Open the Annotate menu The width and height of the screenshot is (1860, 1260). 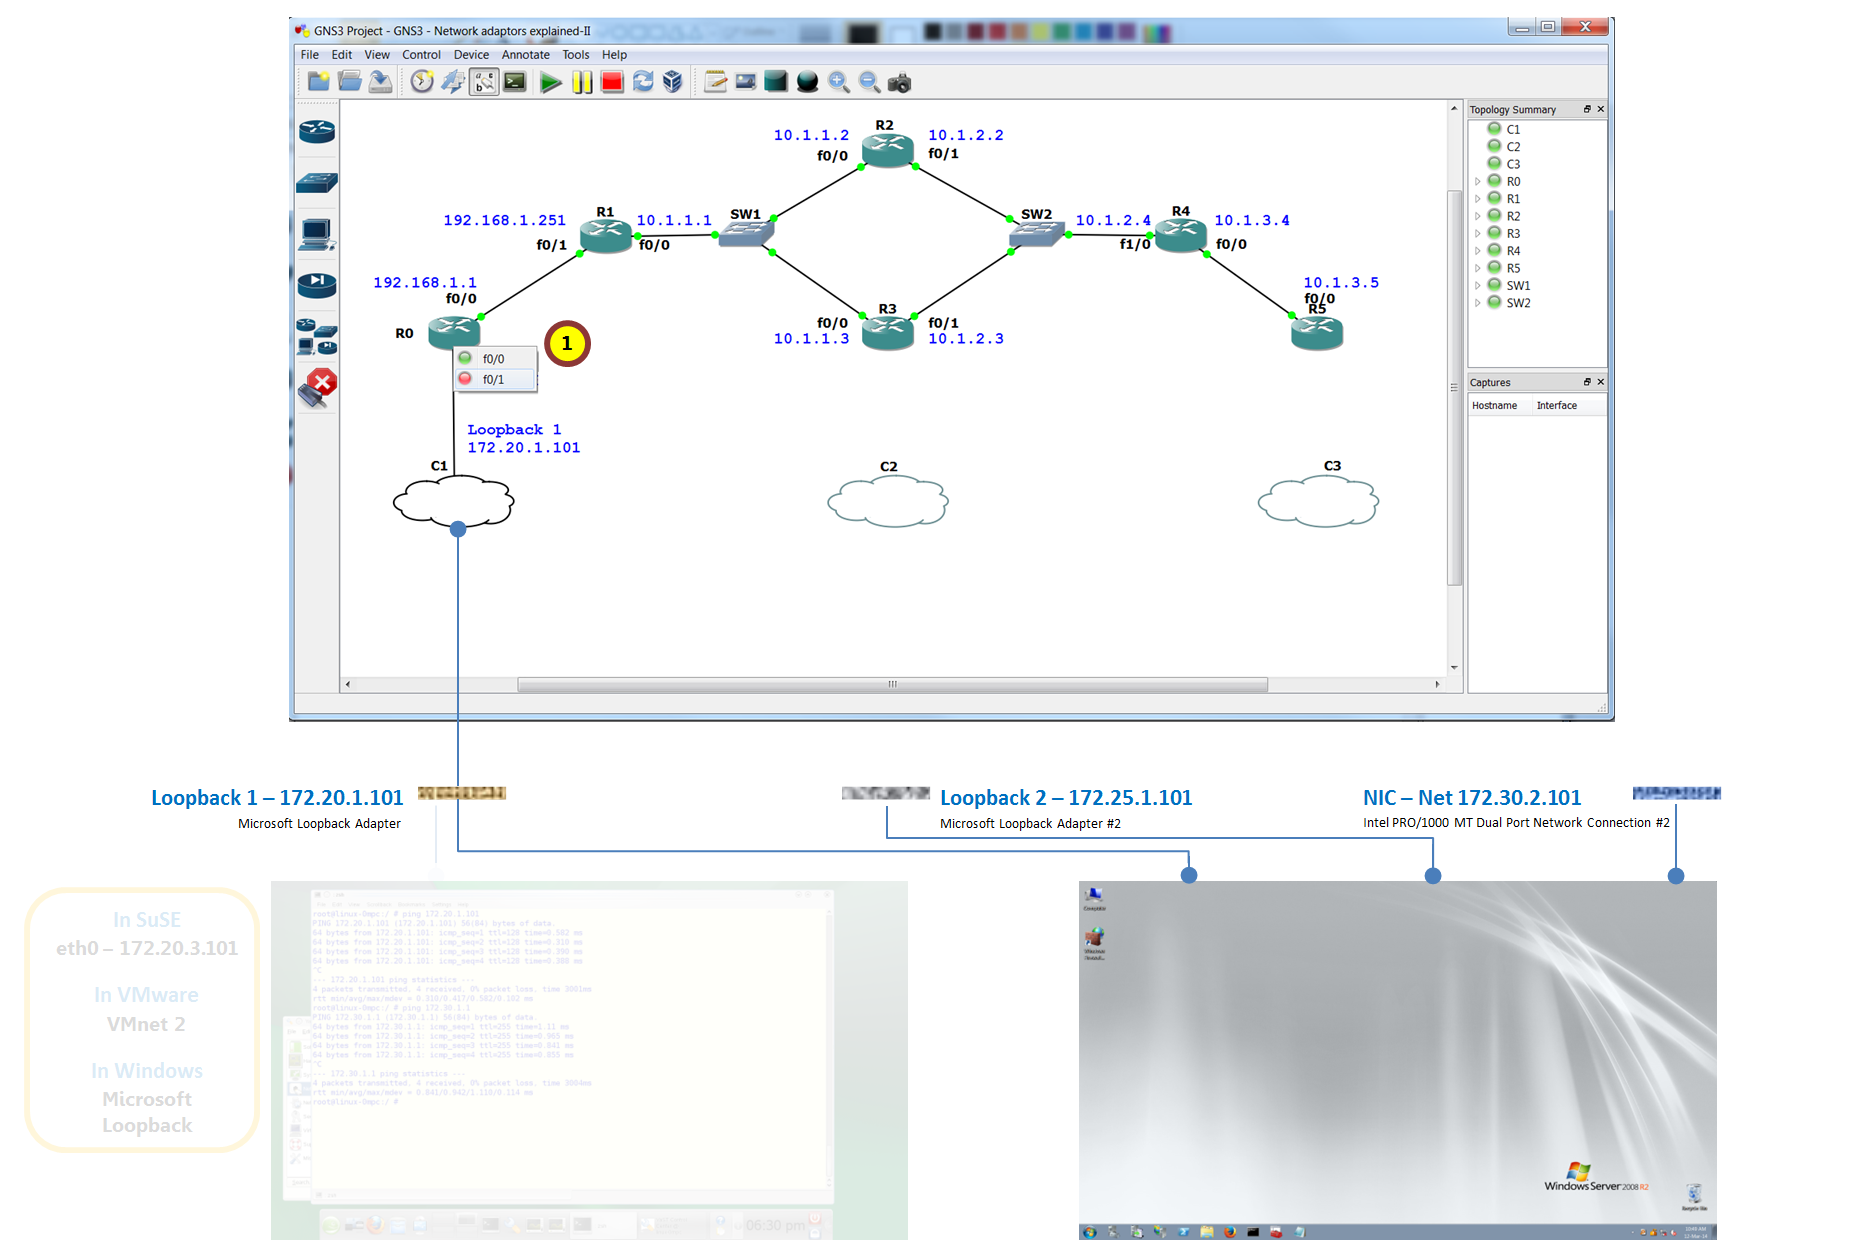(x=525, y=55)
